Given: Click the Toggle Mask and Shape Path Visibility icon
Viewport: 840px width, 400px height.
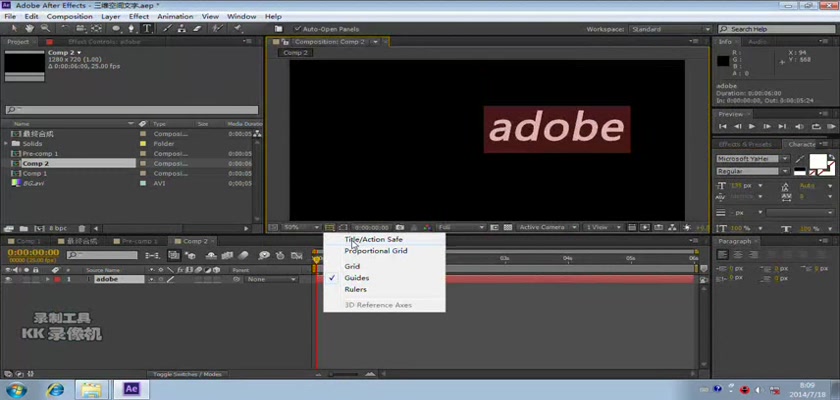Looking at the screenshot, I should pos(343,227).
